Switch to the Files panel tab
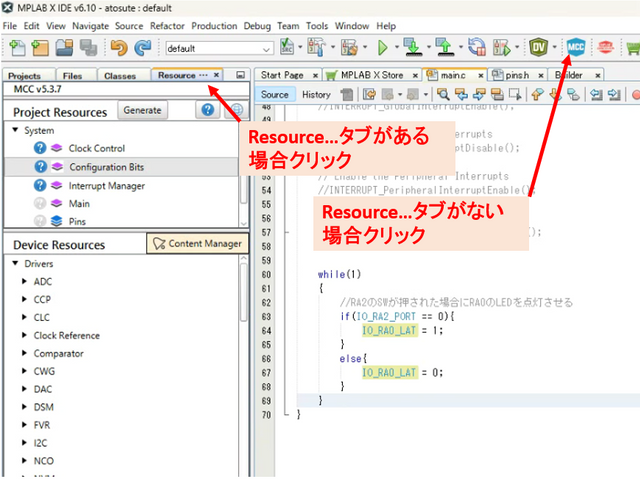The image size is (640, 480). pyautogui.click(x=72, y=75)
